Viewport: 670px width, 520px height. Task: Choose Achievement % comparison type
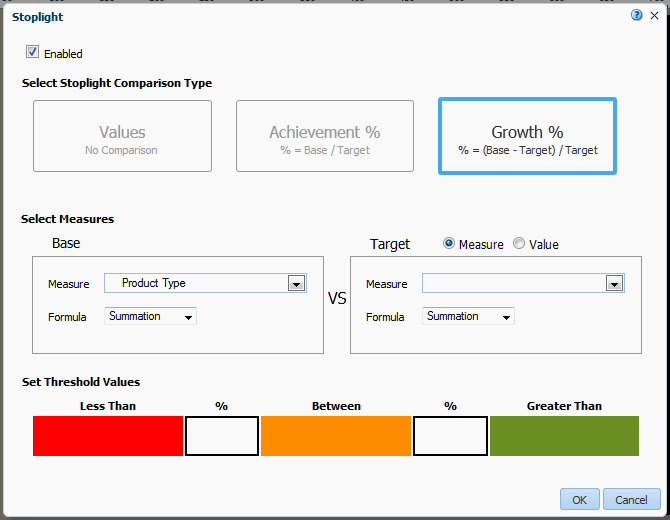point(325,136)
